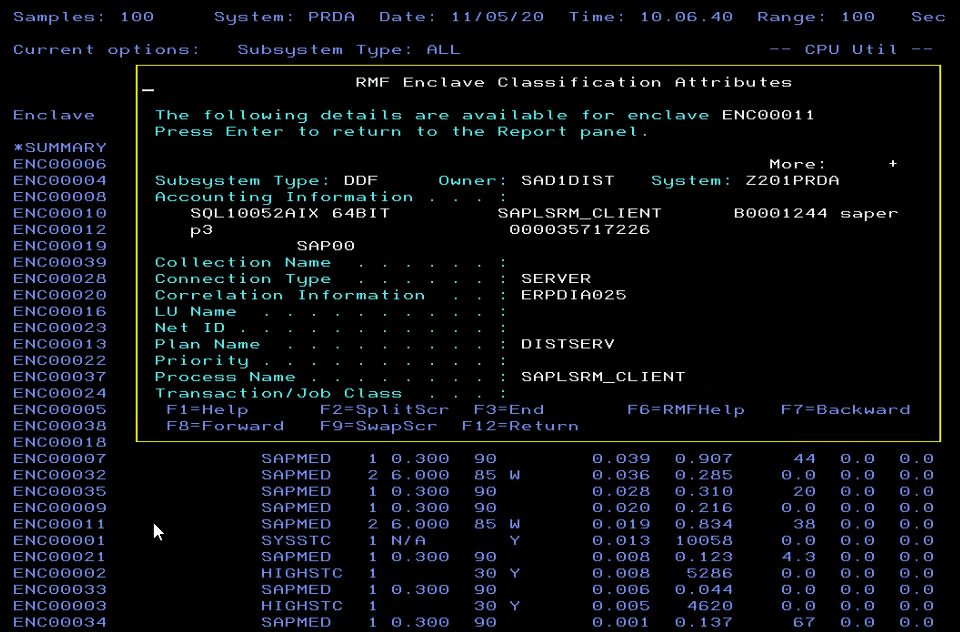Screen dimensions: 960x632
Task: Click F7=Backward to page back
Action: pos(846,410)
